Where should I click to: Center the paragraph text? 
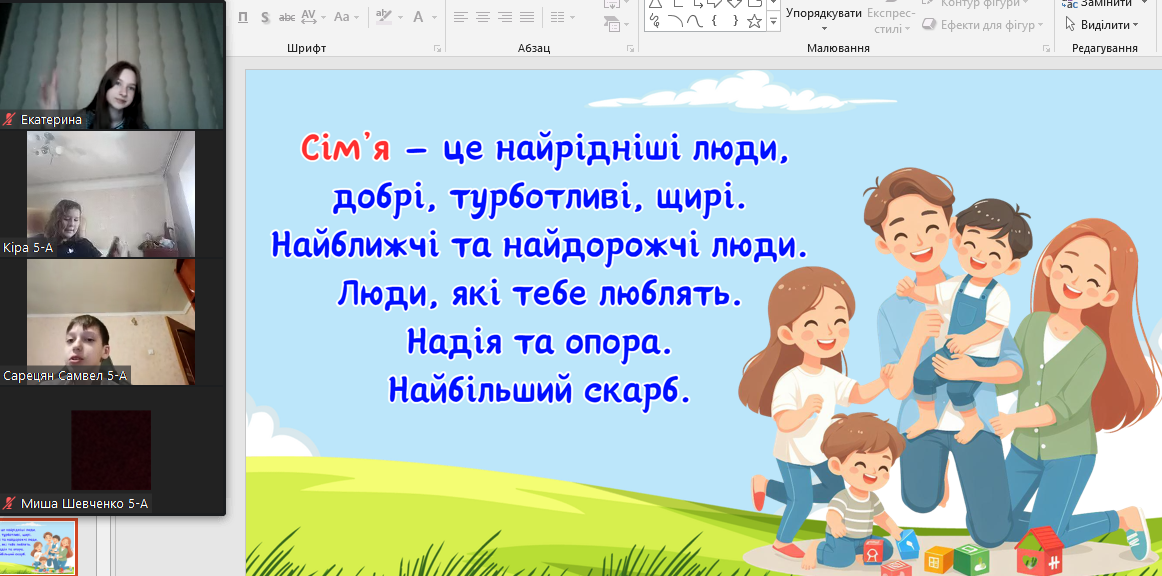[483, 17]
